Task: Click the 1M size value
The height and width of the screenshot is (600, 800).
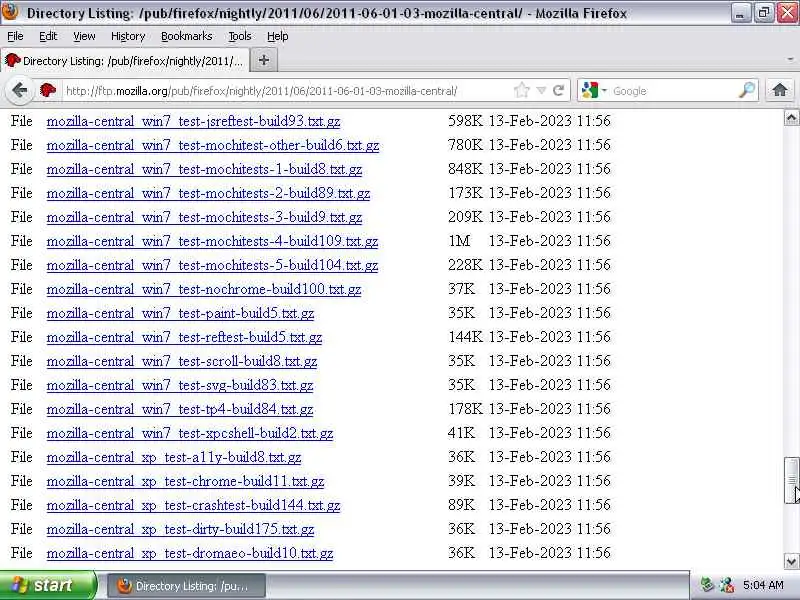Action: (x=459, y=241)
